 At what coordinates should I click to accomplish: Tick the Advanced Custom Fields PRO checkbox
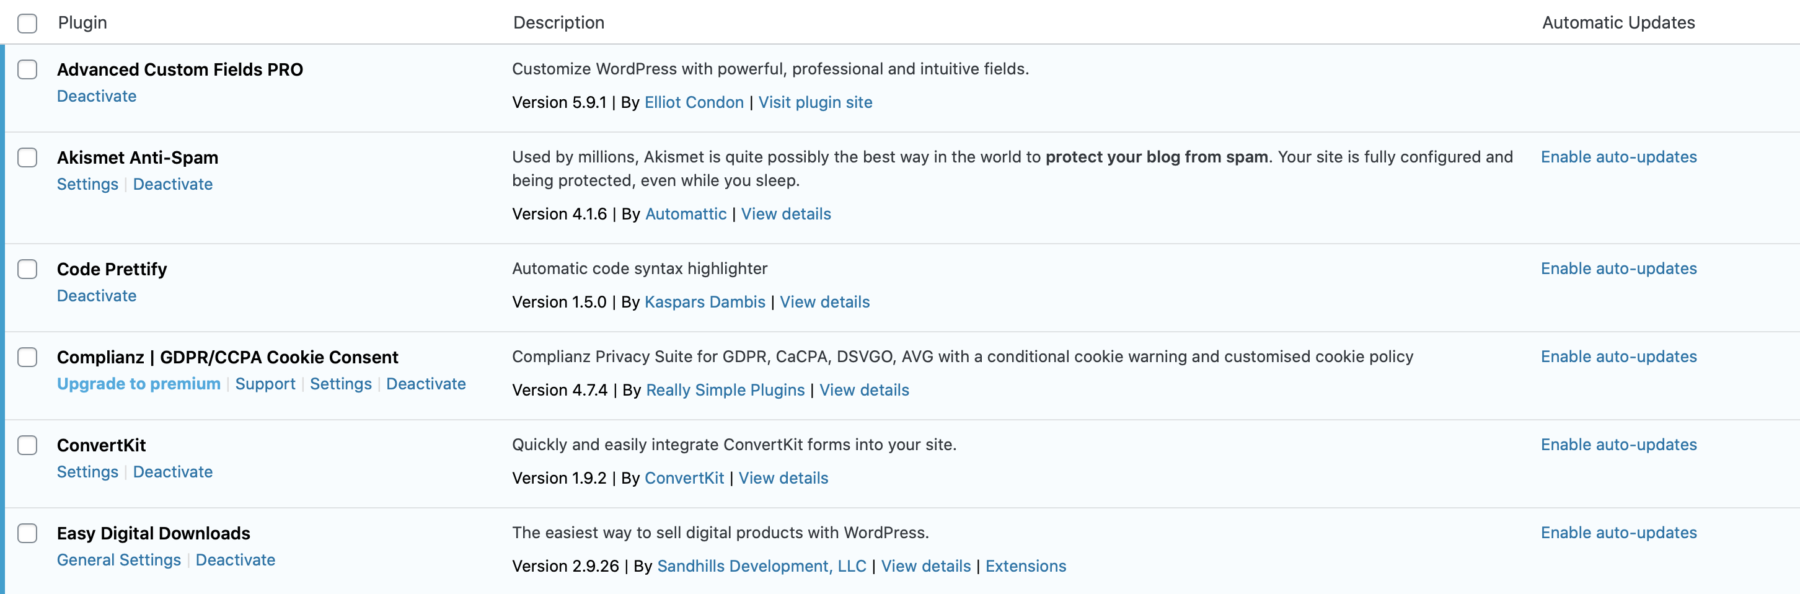pyautogui.click(x=28, y=70)
